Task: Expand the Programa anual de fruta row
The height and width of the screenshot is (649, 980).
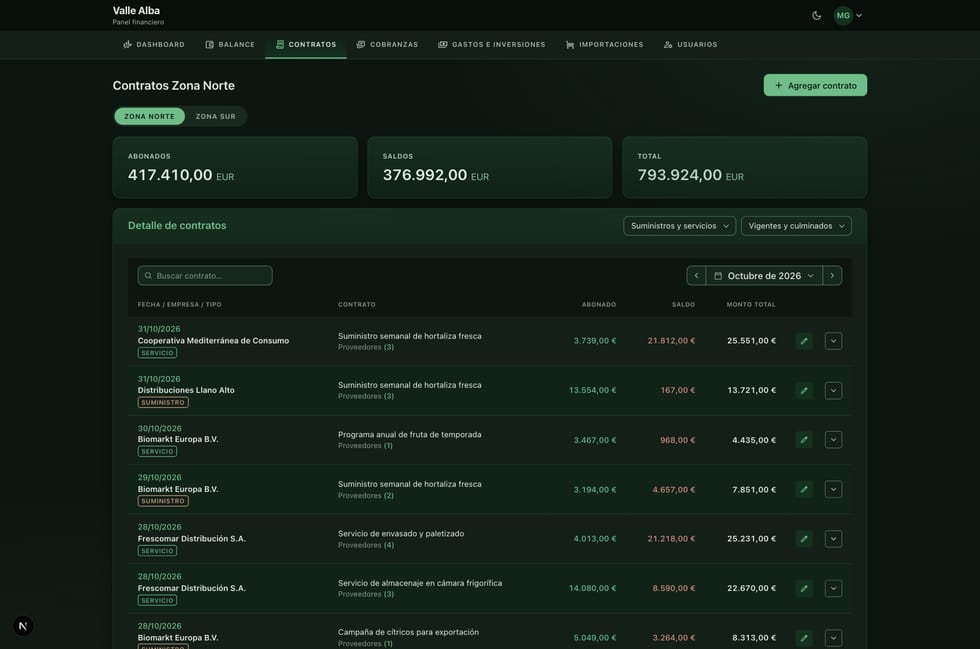Action: coord(833,440)
